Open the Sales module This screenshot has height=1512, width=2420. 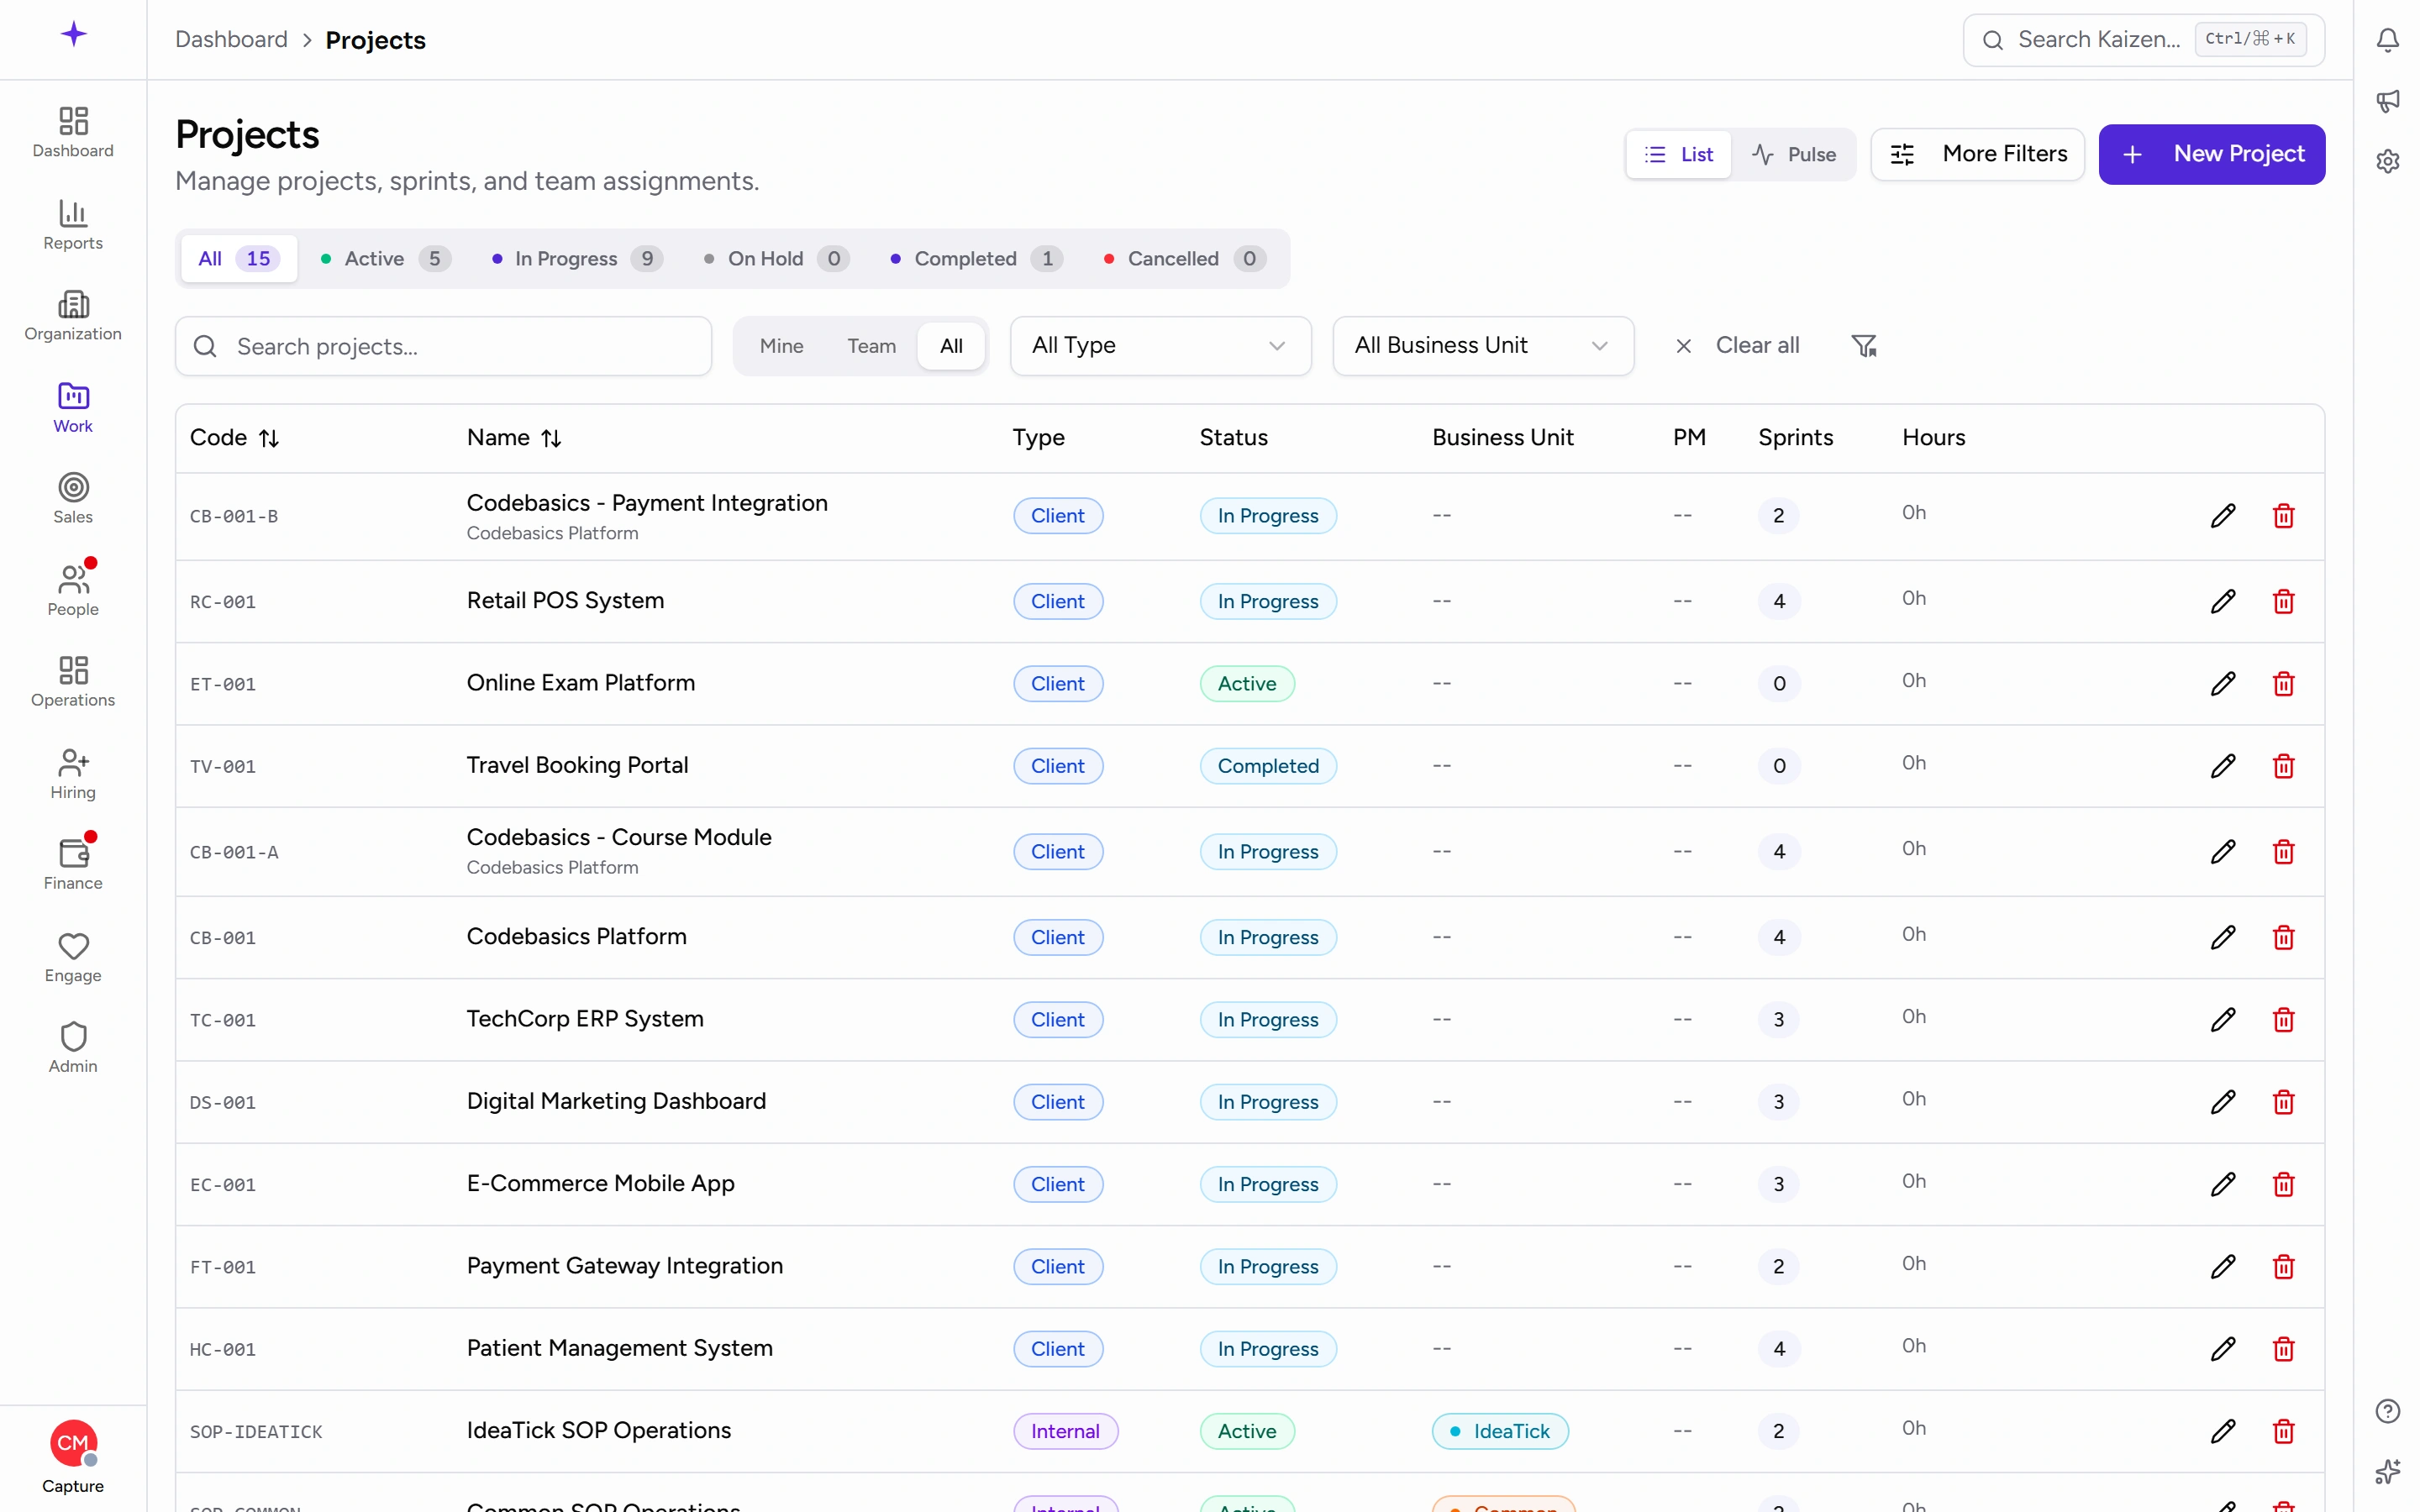pyautogui.click(x=73, y=498)
